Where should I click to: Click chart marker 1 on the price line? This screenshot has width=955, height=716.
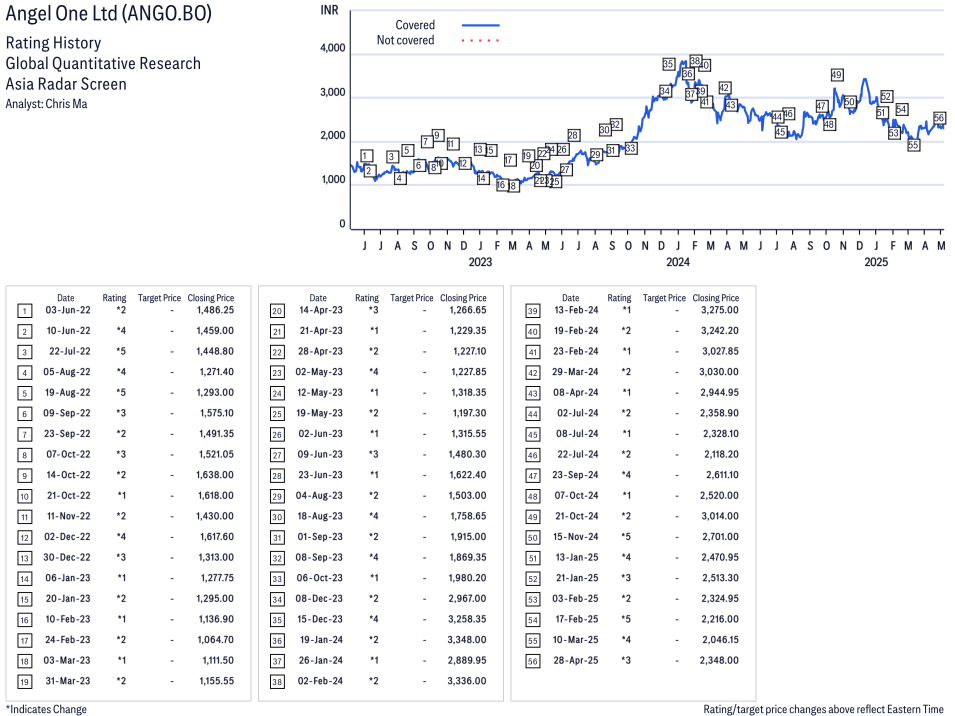coord(366,156)
